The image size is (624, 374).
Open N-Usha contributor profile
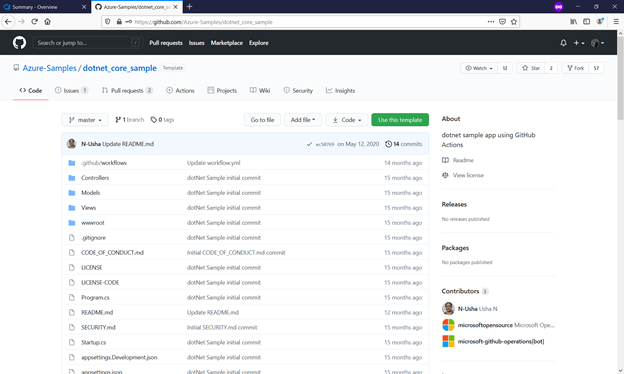click(x=467, y=309)
